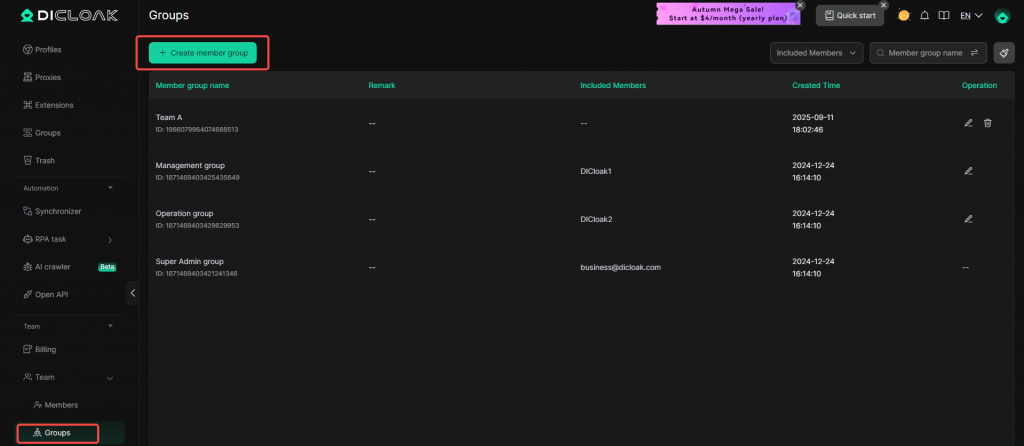Open the Proxies sidebar item

point(47,77)
